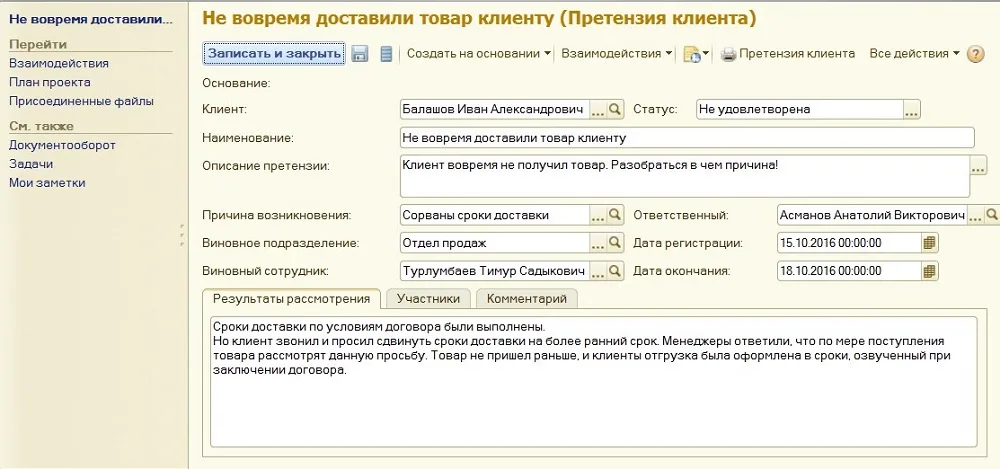Click Виновное подразделение field Отдел продаж
The height and width of the screenshot is (469, 1000).
tap(494, 243)
